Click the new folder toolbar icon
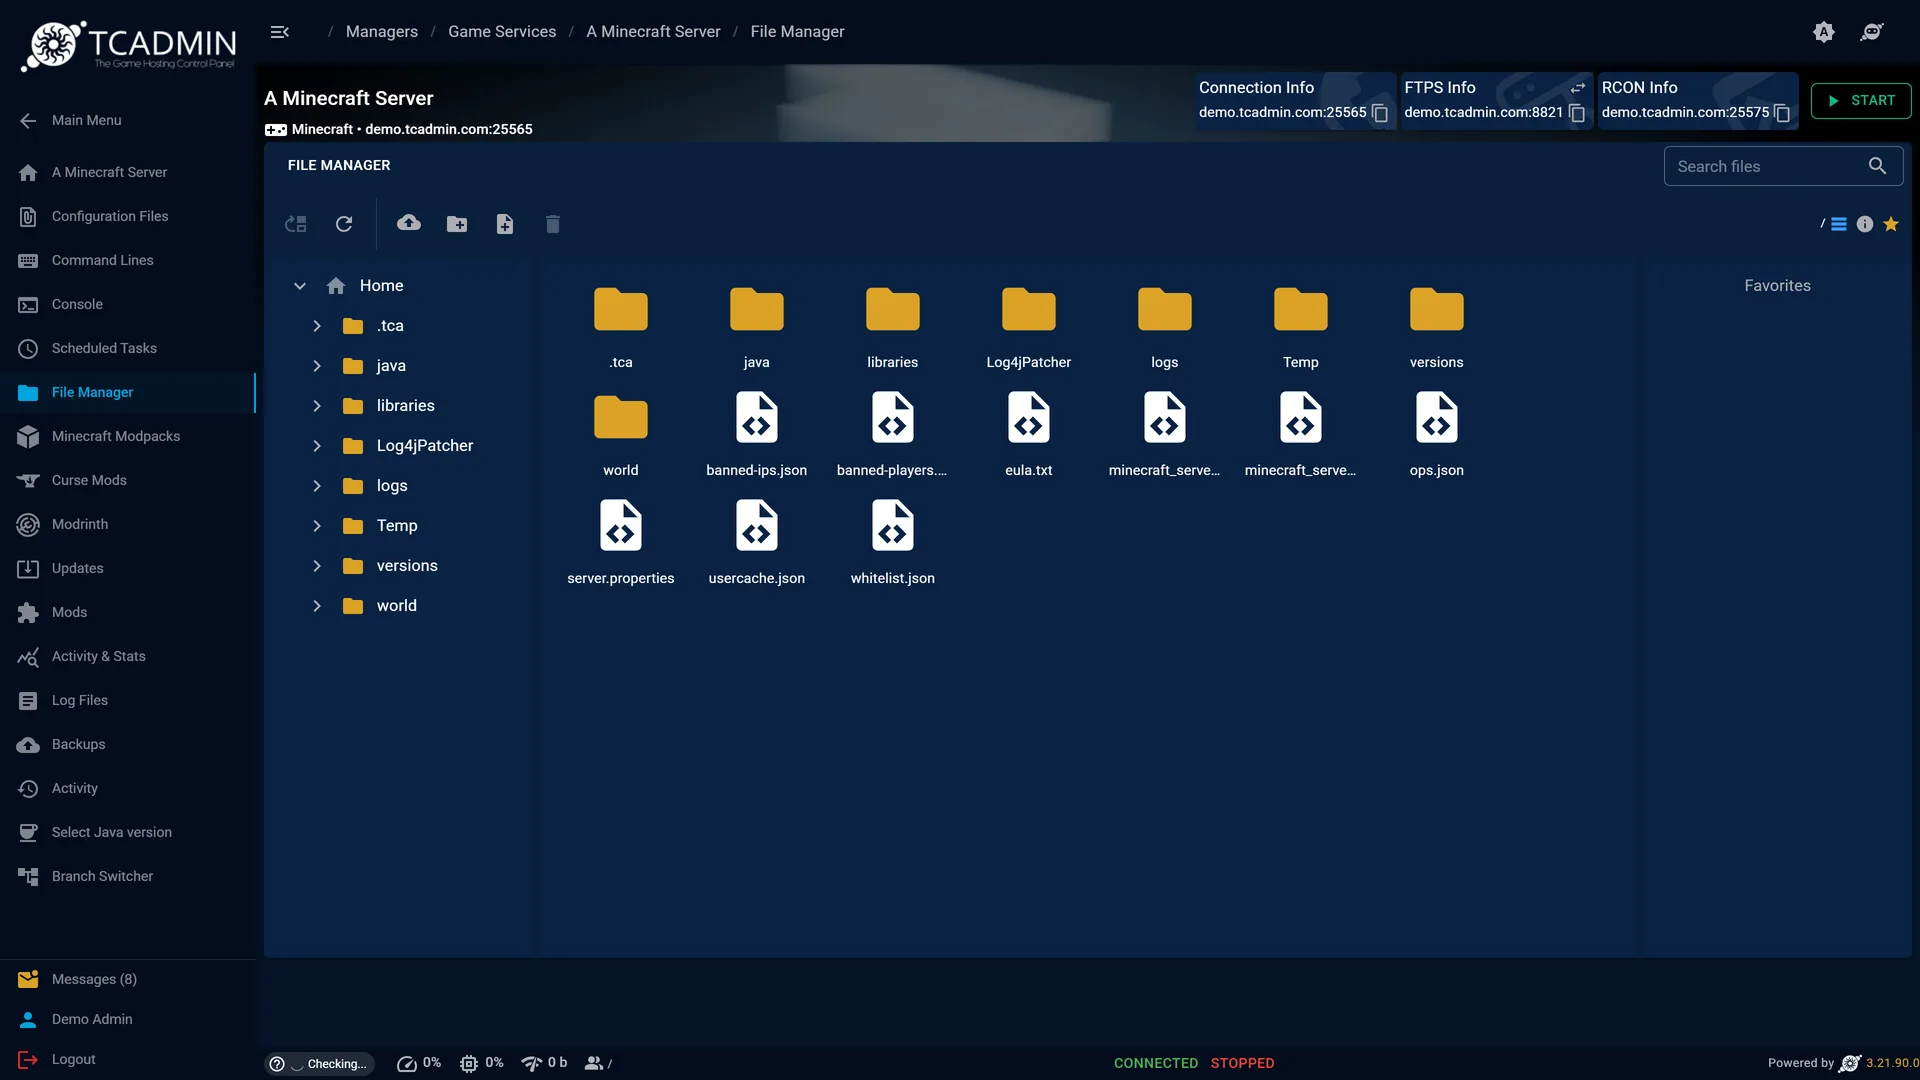The width and height of the screenshot is (1920, 1080). click(x=457, y=224)
